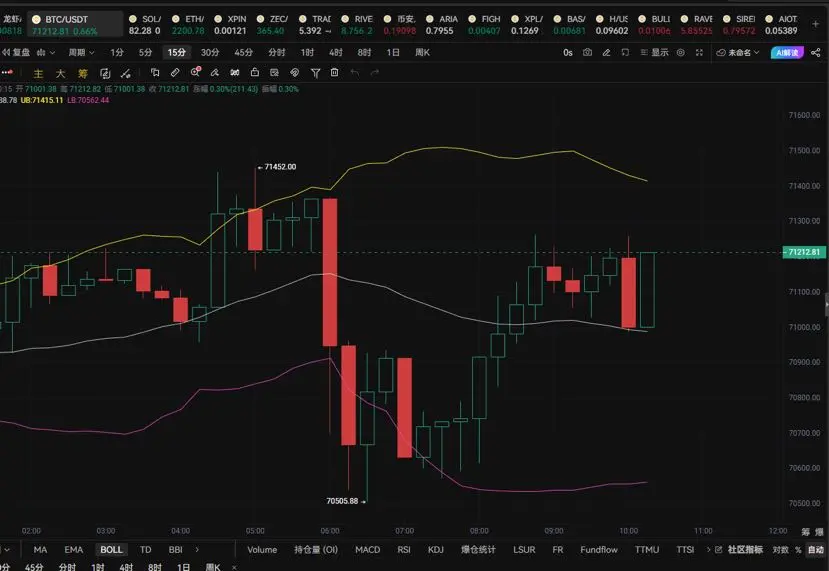Toggle the MA indicator
This screenshot has width=829, height=571.
point(40,550)
